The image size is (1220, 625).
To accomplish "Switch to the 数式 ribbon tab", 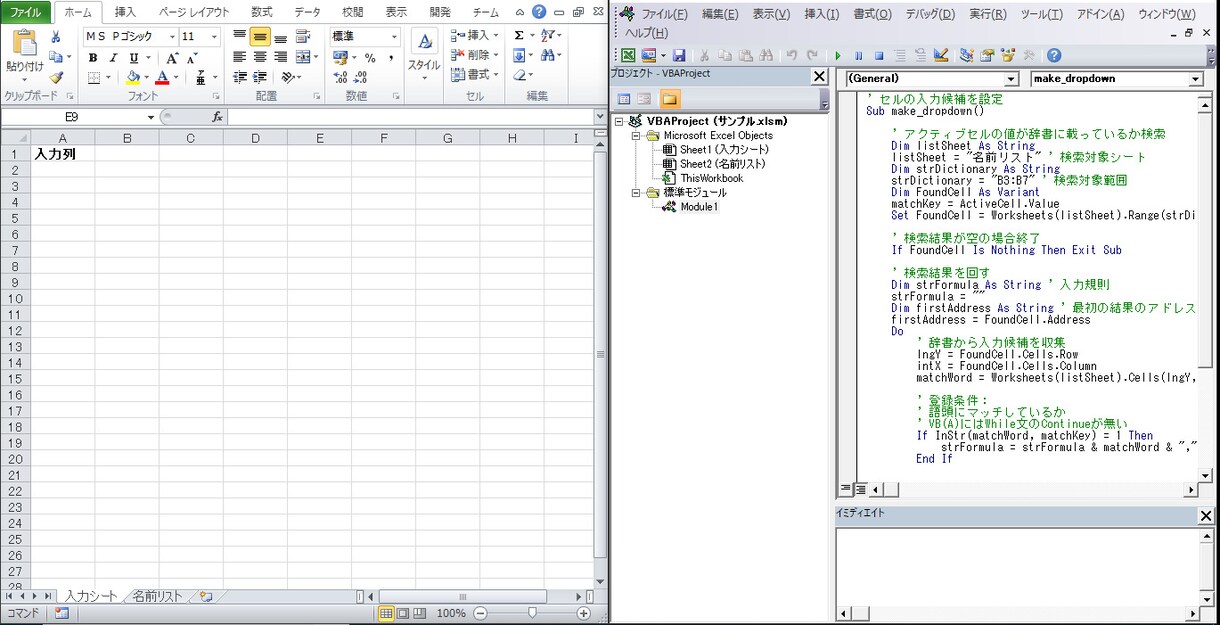I will 261,12.
